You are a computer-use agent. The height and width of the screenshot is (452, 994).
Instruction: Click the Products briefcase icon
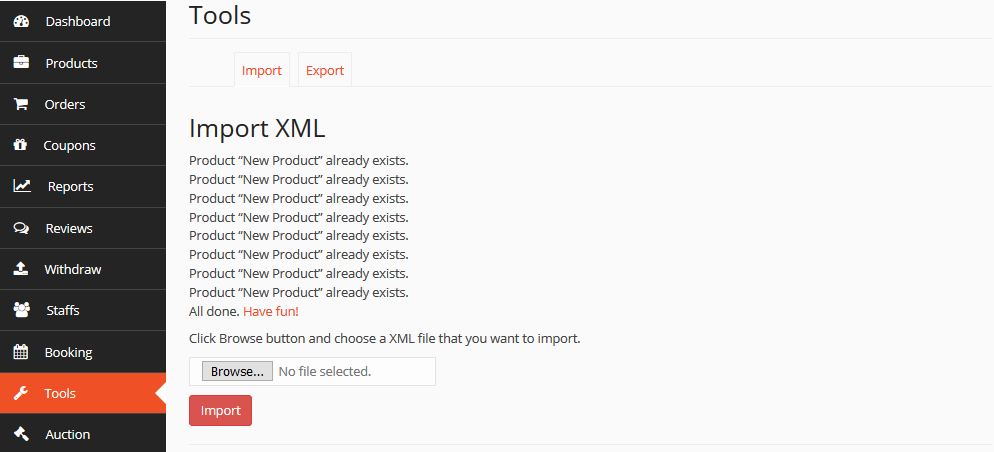point(21,63)
